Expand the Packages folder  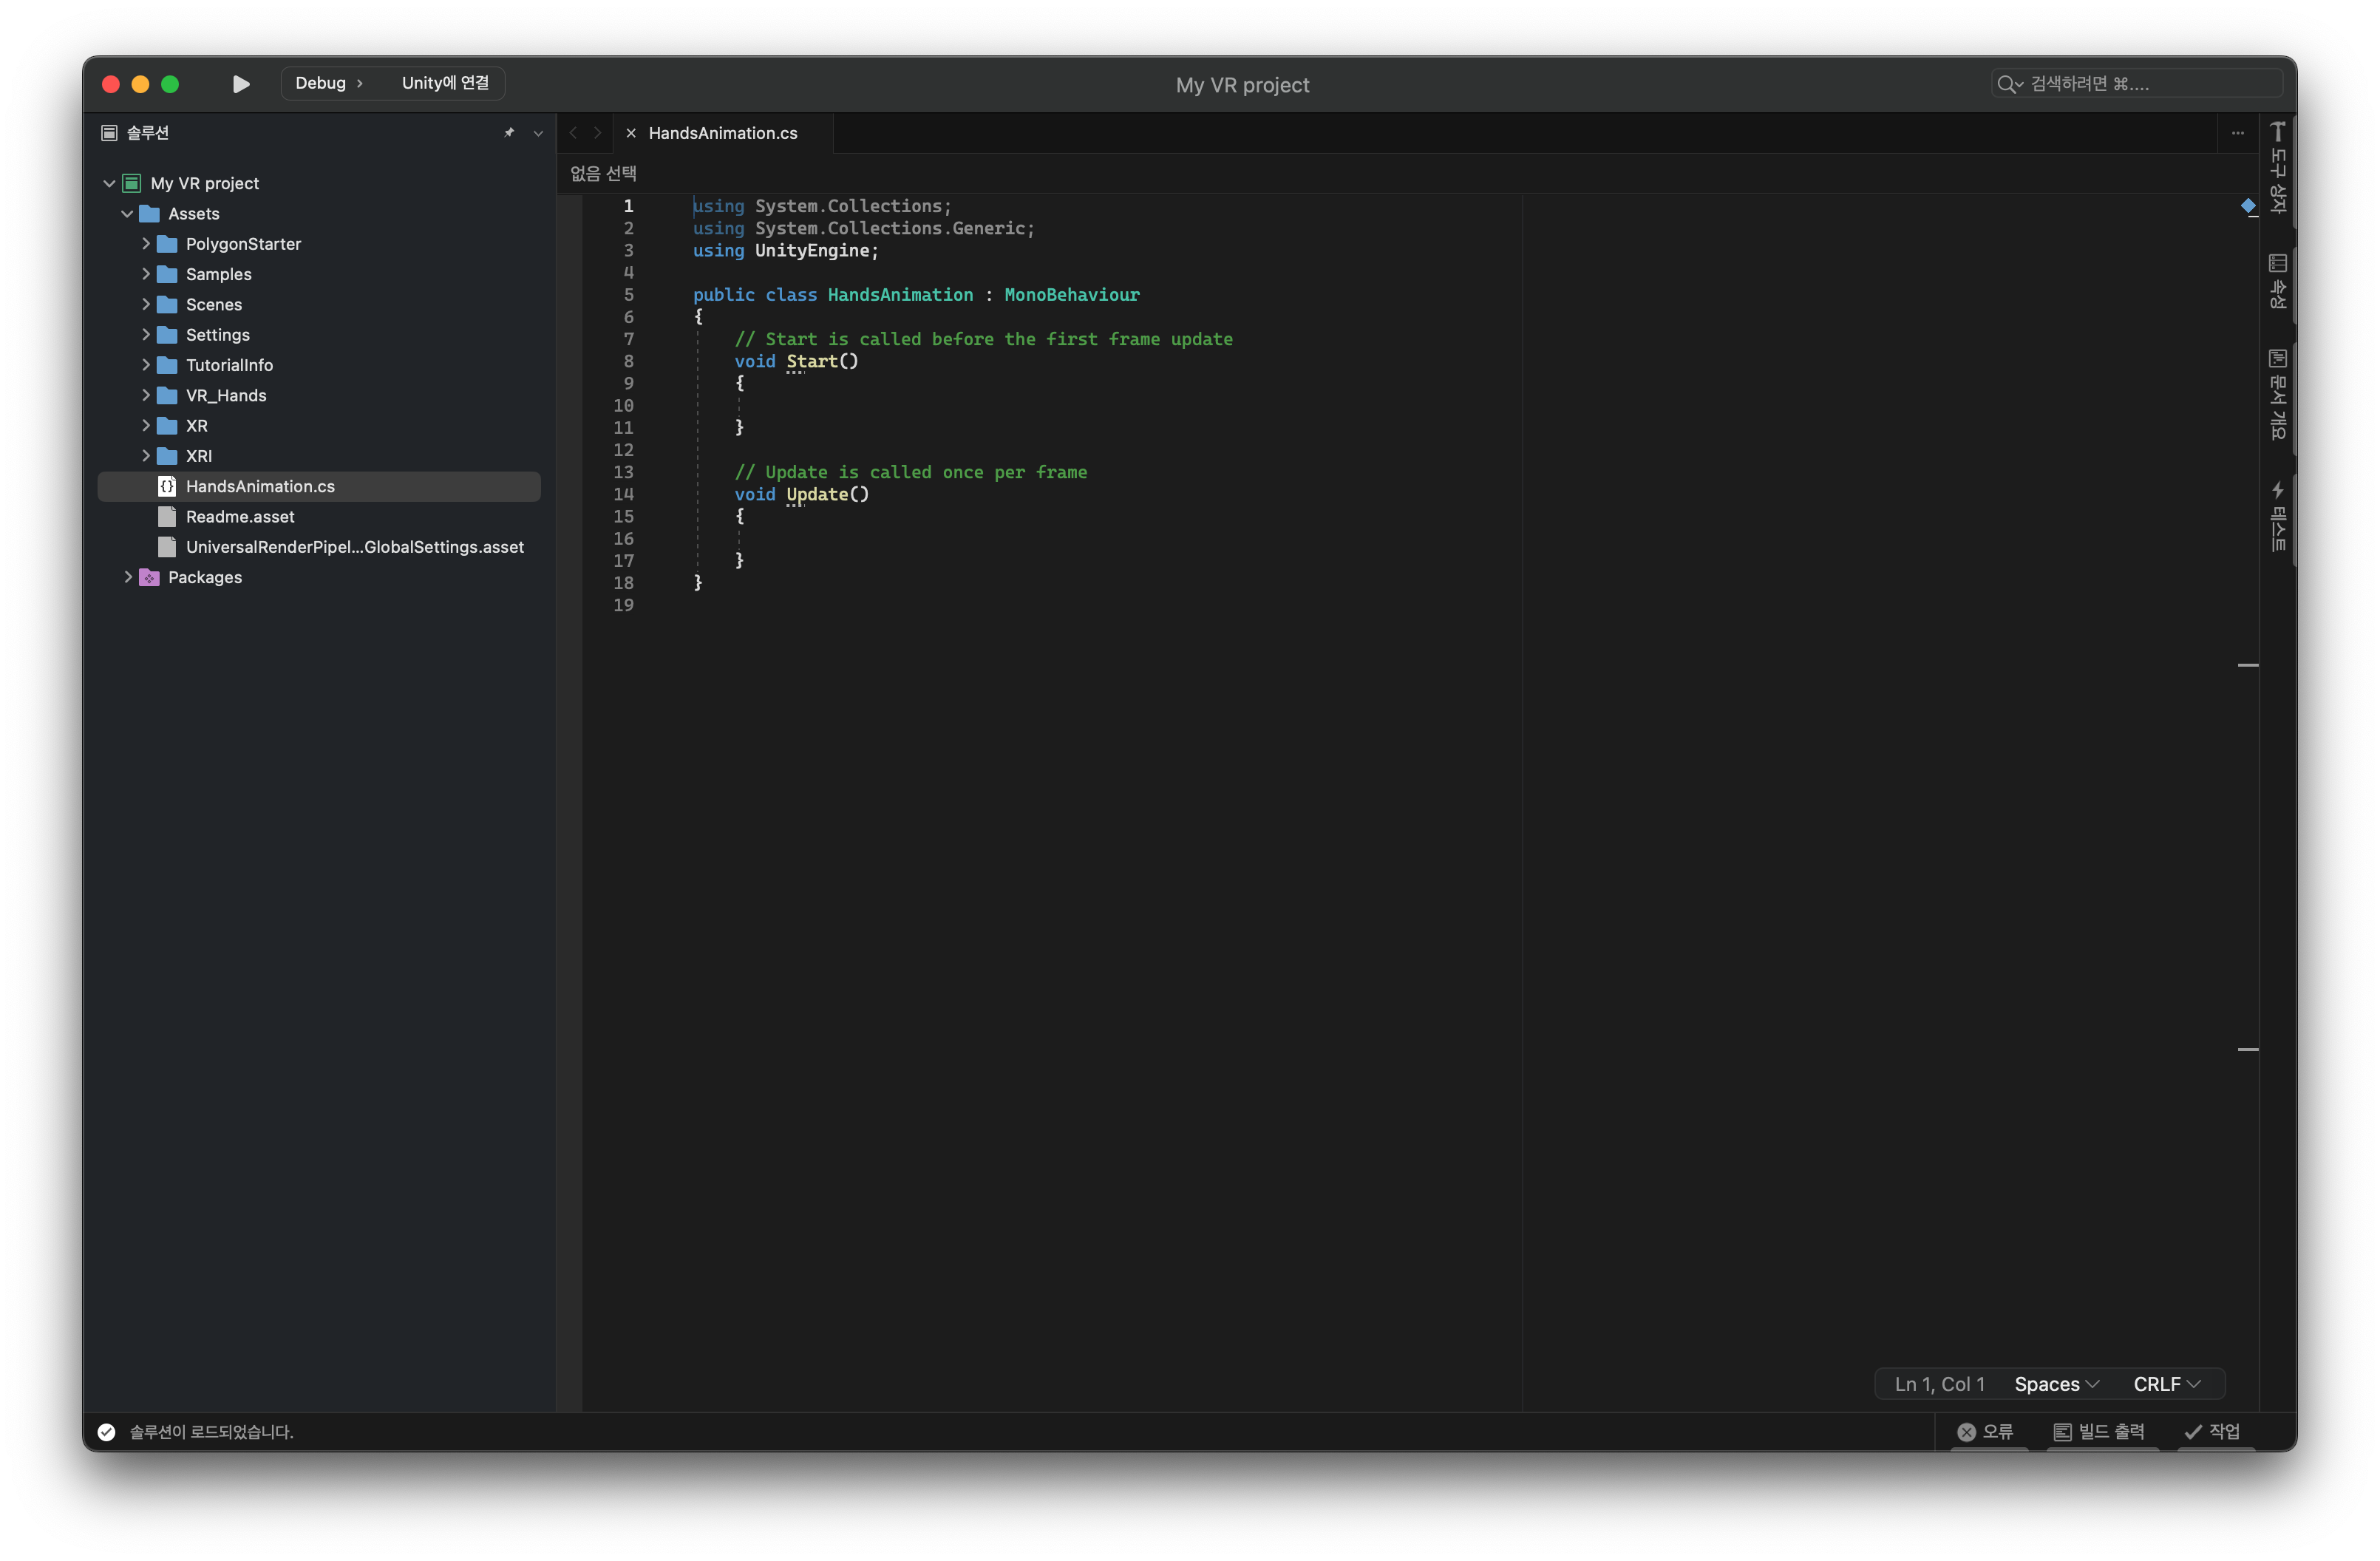[128, 577]
